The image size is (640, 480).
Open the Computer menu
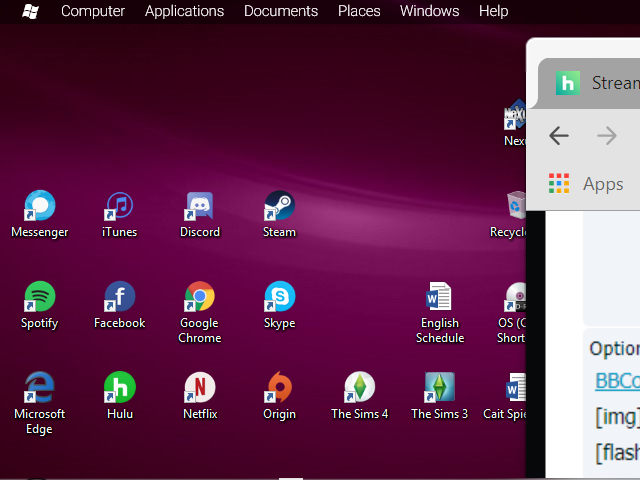[93, 11]
